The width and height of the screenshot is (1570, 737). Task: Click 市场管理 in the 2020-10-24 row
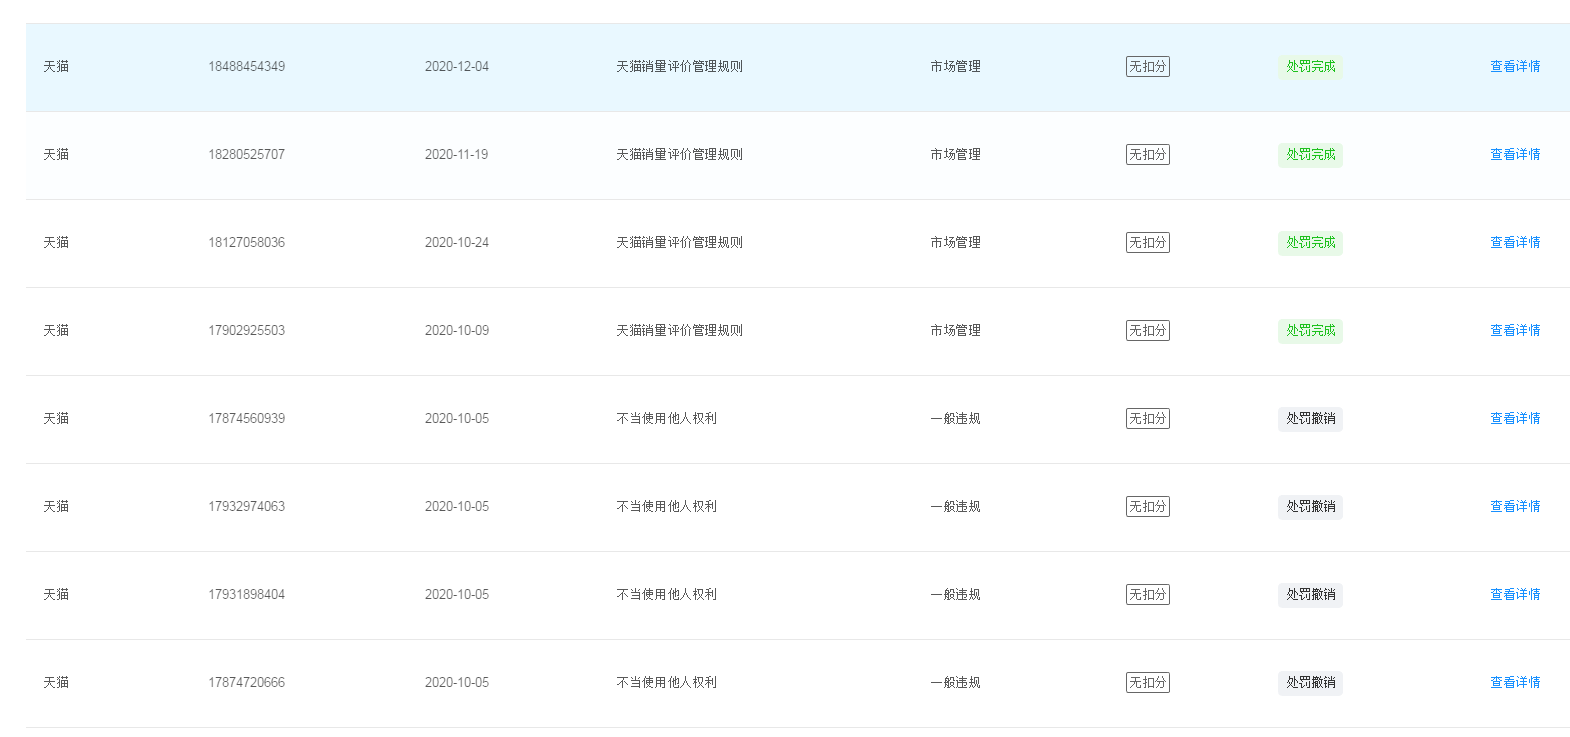[x=955, y=243]
